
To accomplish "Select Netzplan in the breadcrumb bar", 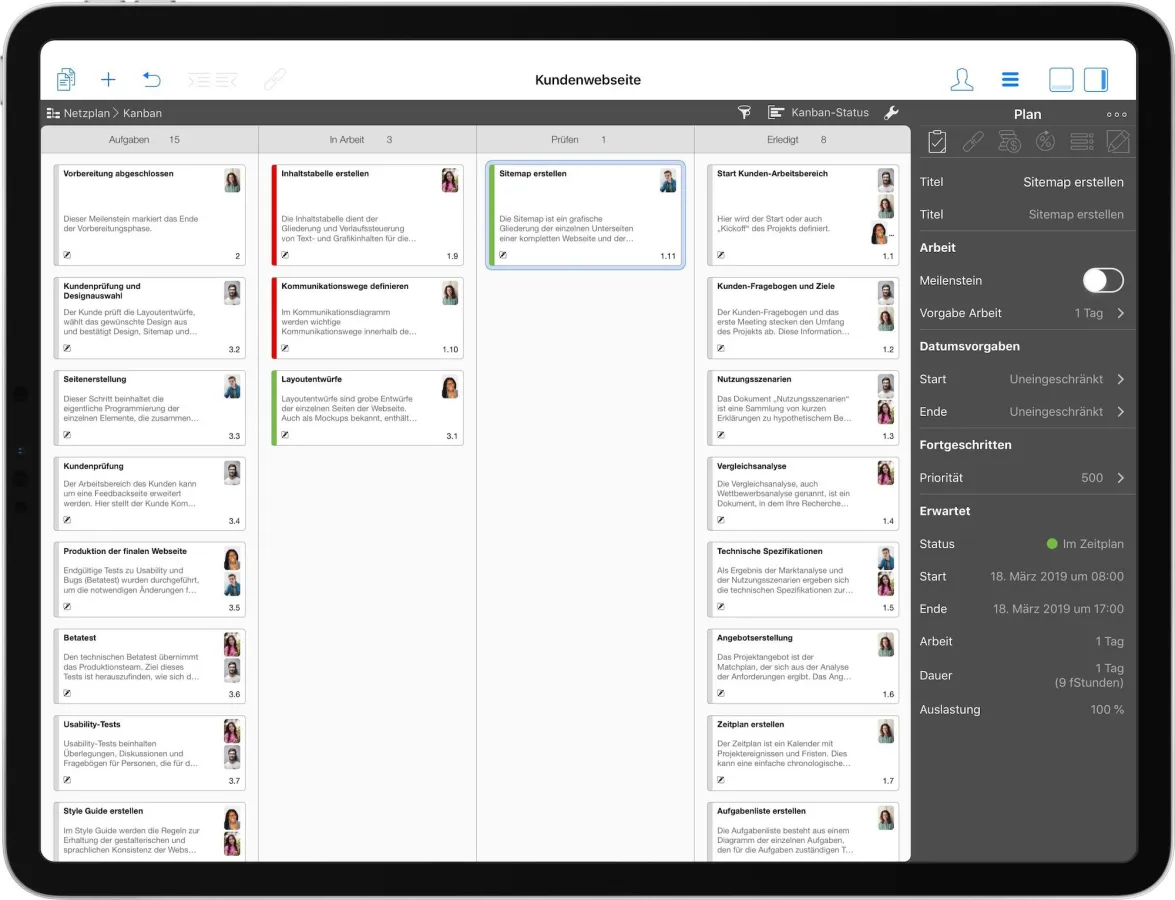I will (87, 113).
